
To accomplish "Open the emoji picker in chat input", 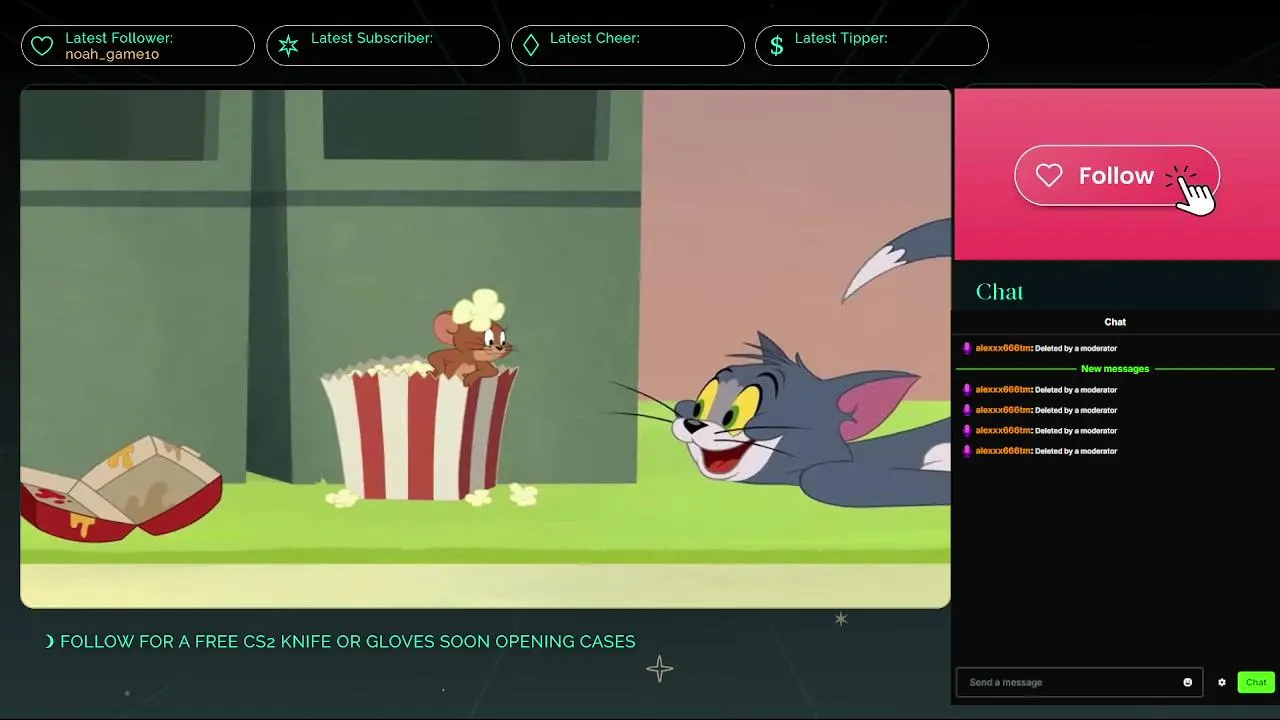I will [1188, 682].
